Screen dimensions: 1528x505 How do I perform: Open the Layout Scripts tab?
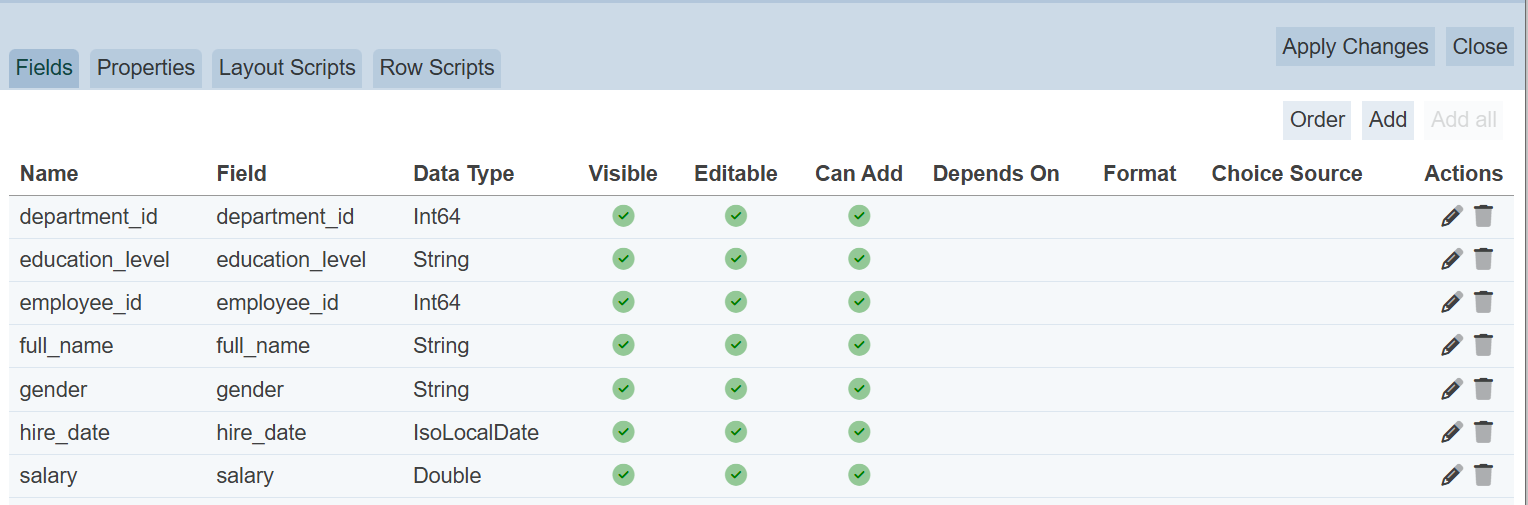[287, 68]
